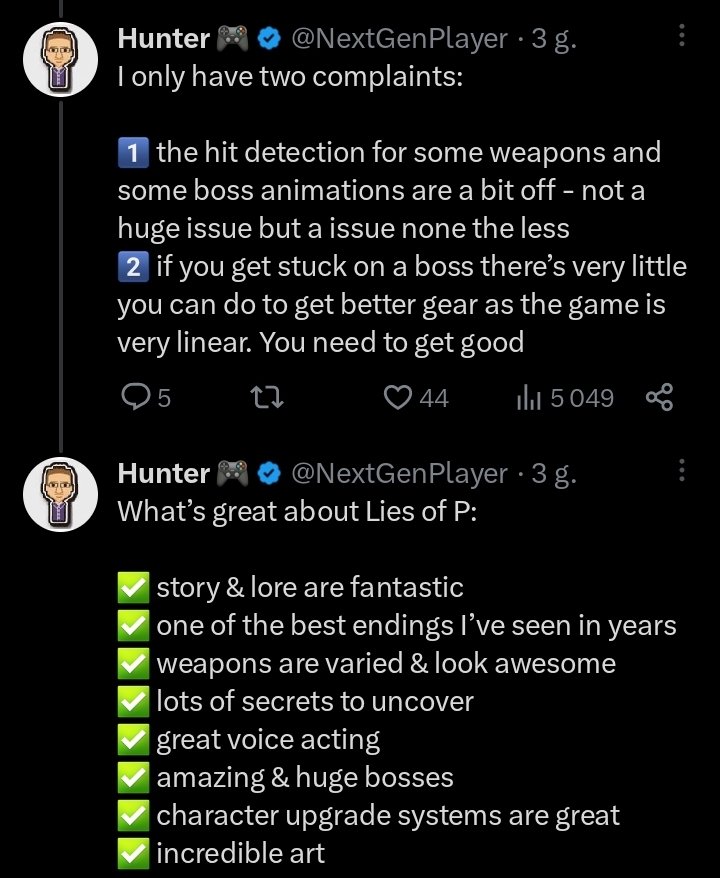Like the two complaints tweet
This screenshot has width=720, height=878.
point(398,398)
